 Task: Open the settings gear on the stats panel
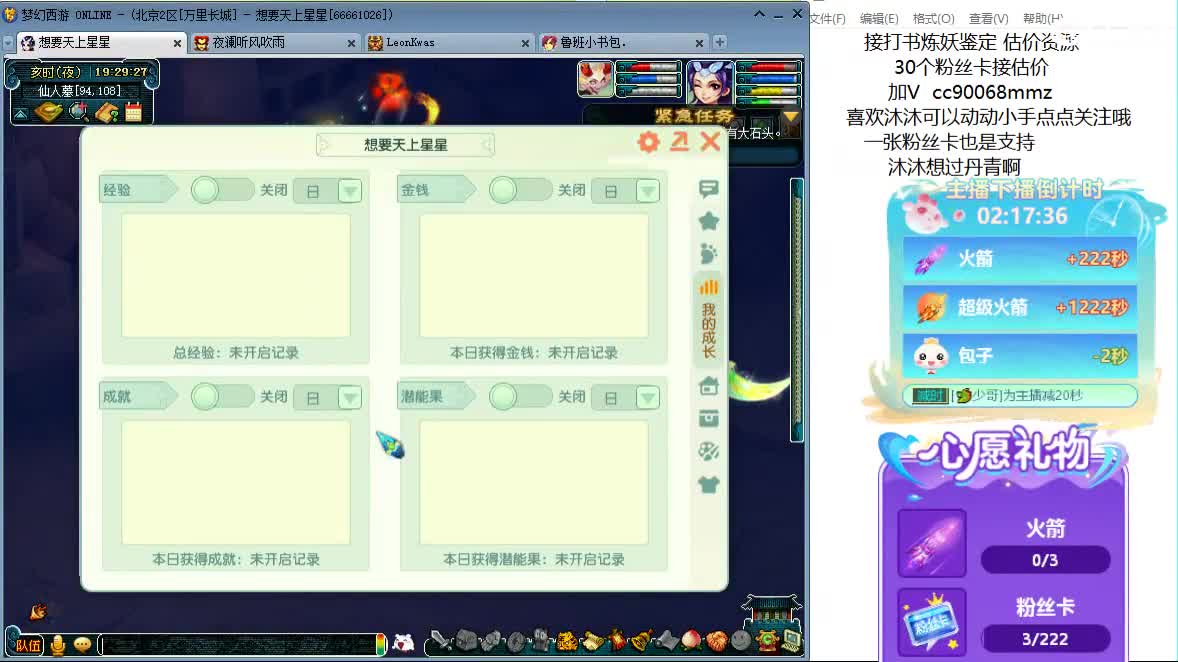pyautogui.click(x=647, y=142)
